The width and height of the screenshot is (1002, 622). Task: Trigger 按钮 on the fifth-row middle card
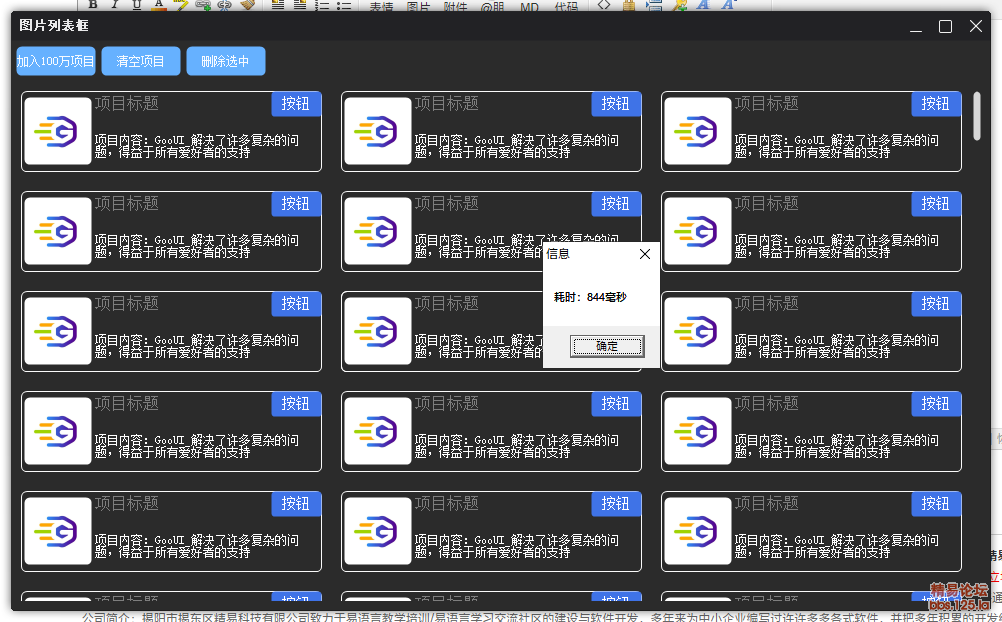point(616,504)
